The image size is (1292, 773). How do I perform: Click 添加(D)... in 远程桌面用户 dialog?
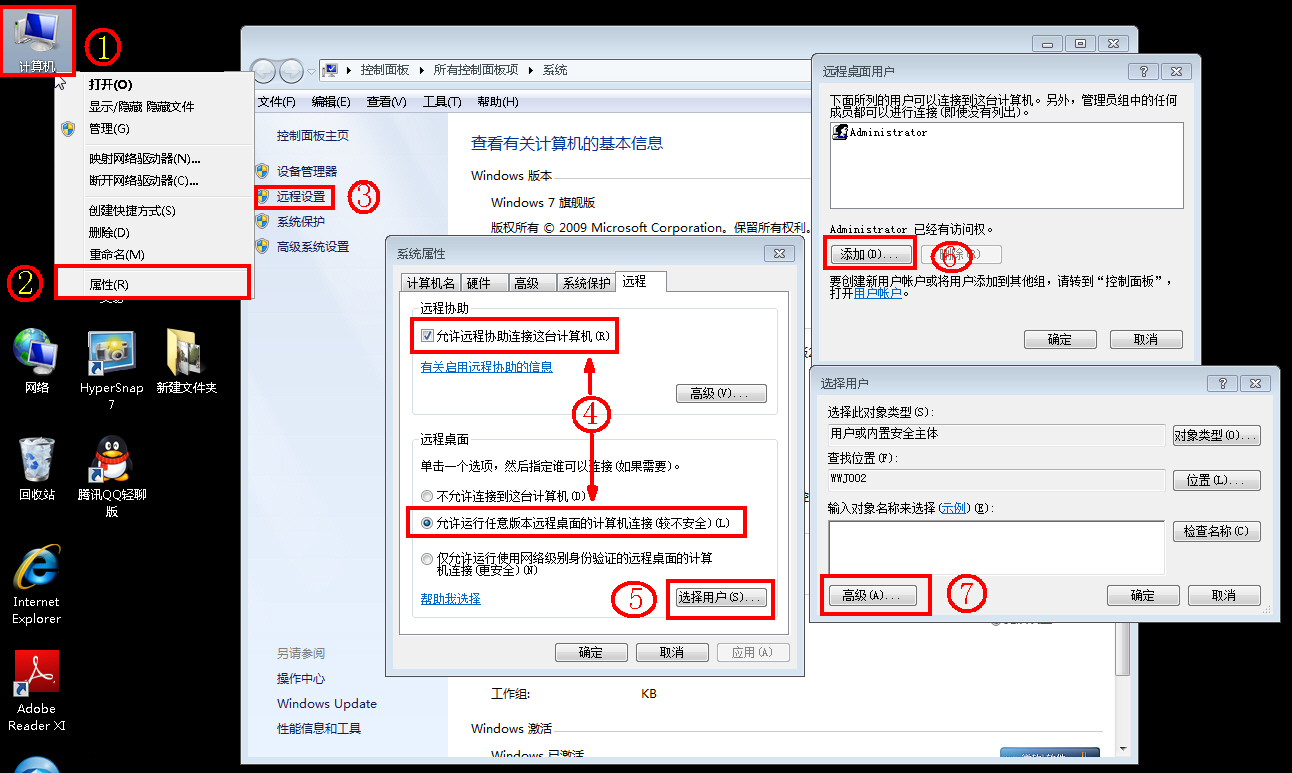(870, 254)
